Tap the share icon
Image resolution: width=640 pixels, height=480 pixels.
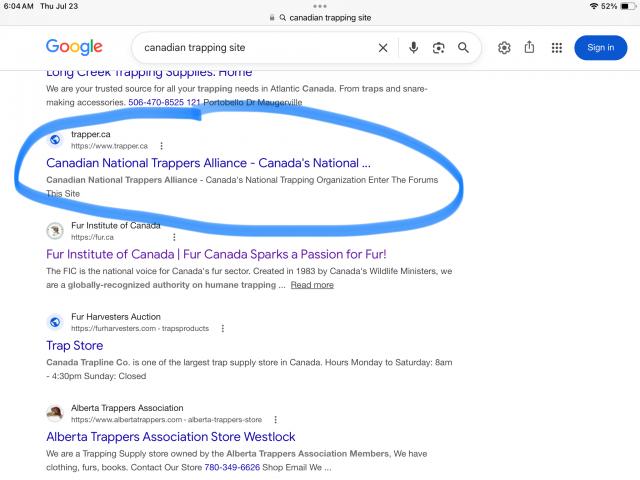coord(529,47)
